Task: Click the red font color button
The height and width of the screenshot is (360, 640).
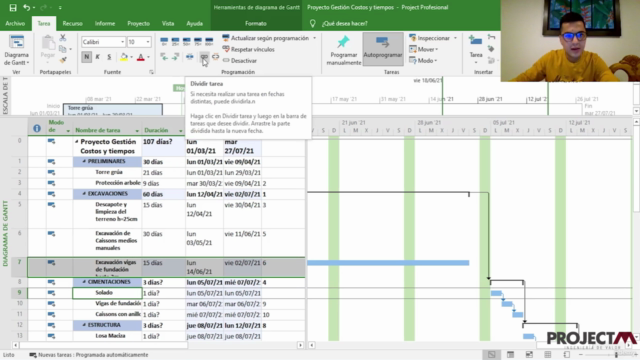Action: coord(141,57)
